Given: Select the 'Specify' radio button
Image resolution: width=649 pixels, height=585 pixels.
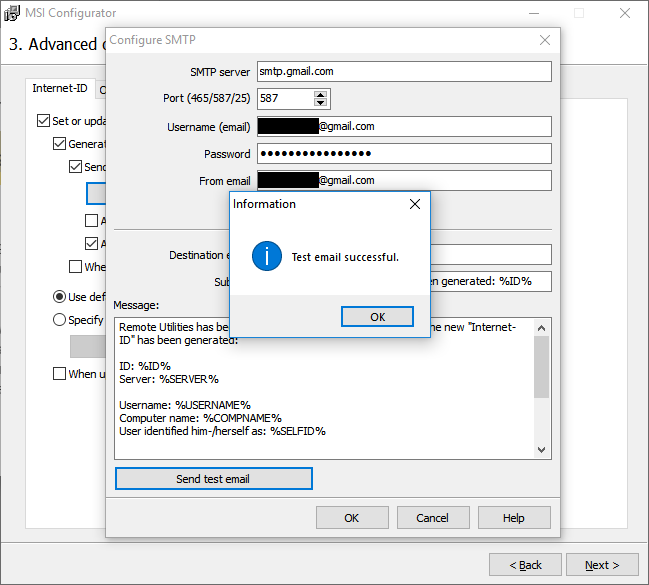Looking at the screenshot, I should [x=60, y=320].
